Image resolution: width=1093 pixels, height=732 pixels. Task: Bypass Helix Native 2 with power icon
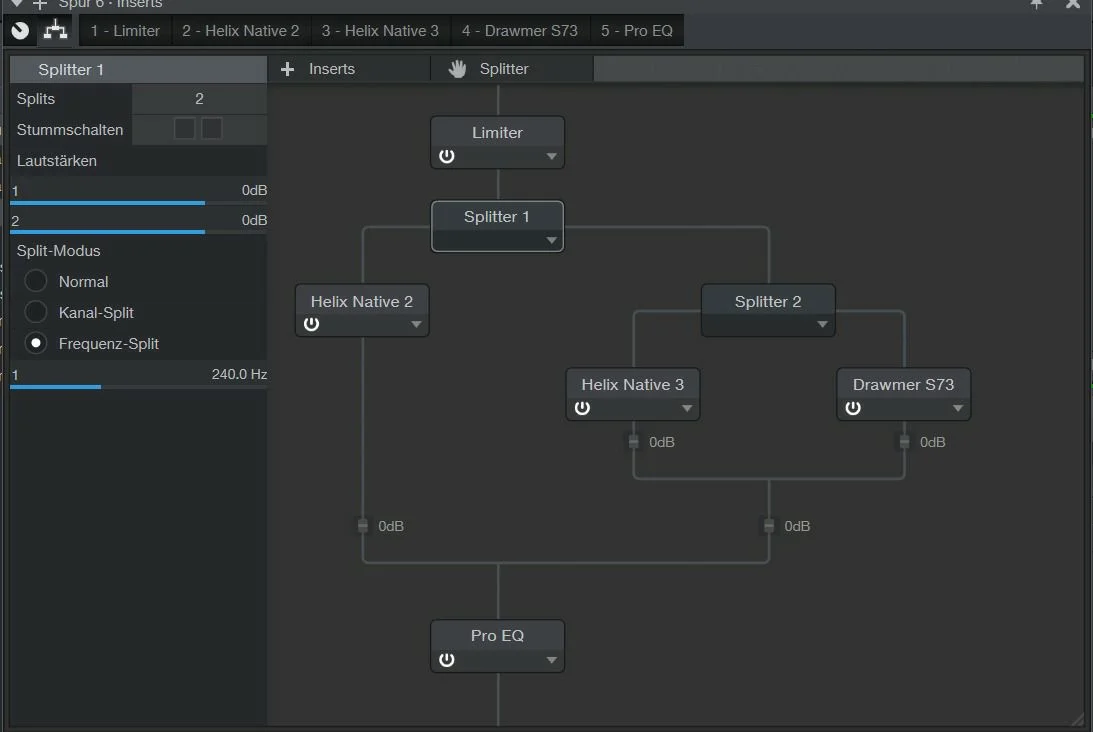pos(311,324)
